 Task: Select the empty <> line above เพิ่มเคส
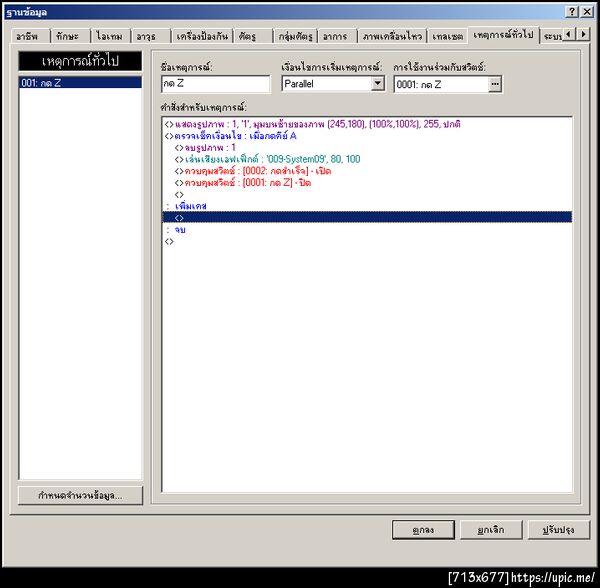(x=367, y=194)
